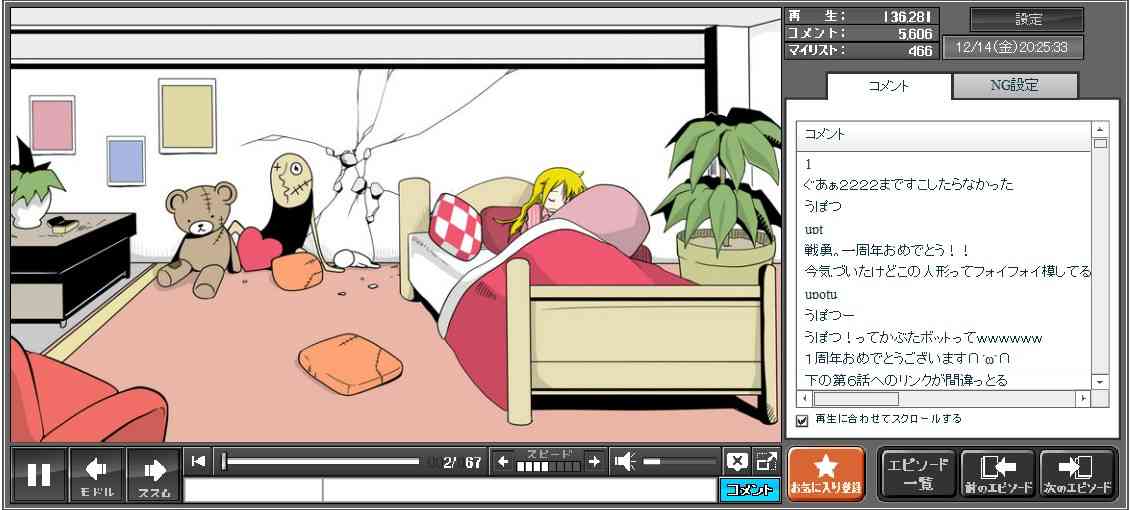Image resolution: width=1131 pixels, height=510 pixels.
Task: Add to favorites with star button
Action: coord(825,474)
